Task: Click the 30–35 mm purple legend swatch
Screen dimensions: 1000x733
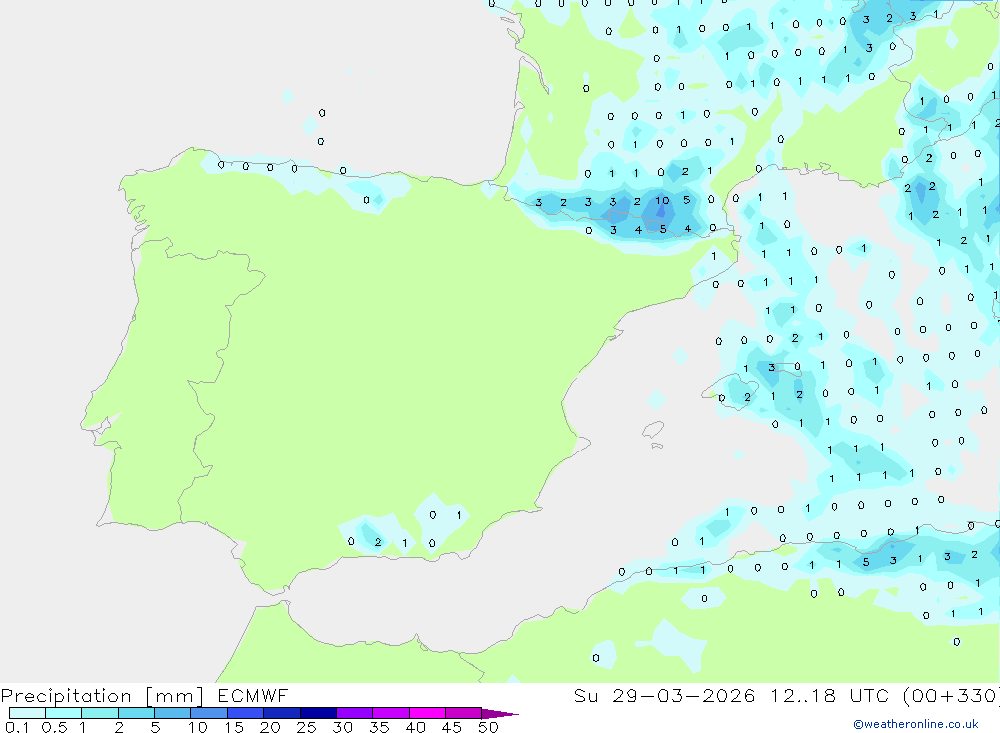Action: coord(354,713)
